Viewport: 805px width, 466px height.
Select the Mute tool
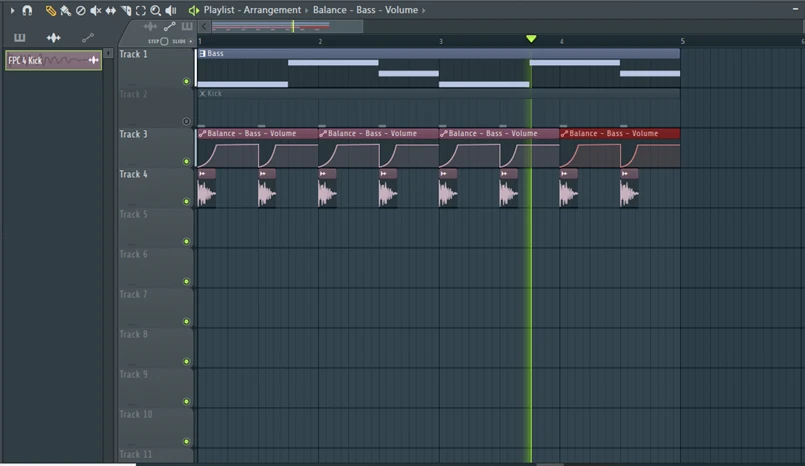[x=96, y=10]
